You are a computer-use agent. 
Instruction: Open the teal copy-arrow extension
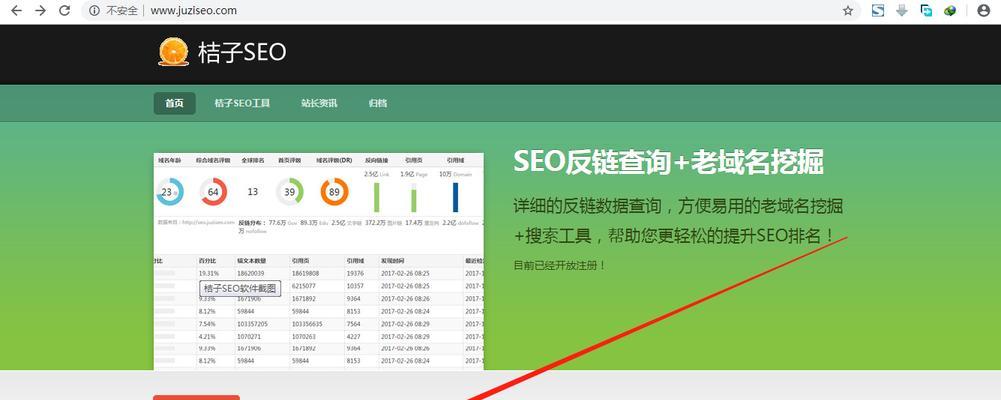click(x=926, y=10)
